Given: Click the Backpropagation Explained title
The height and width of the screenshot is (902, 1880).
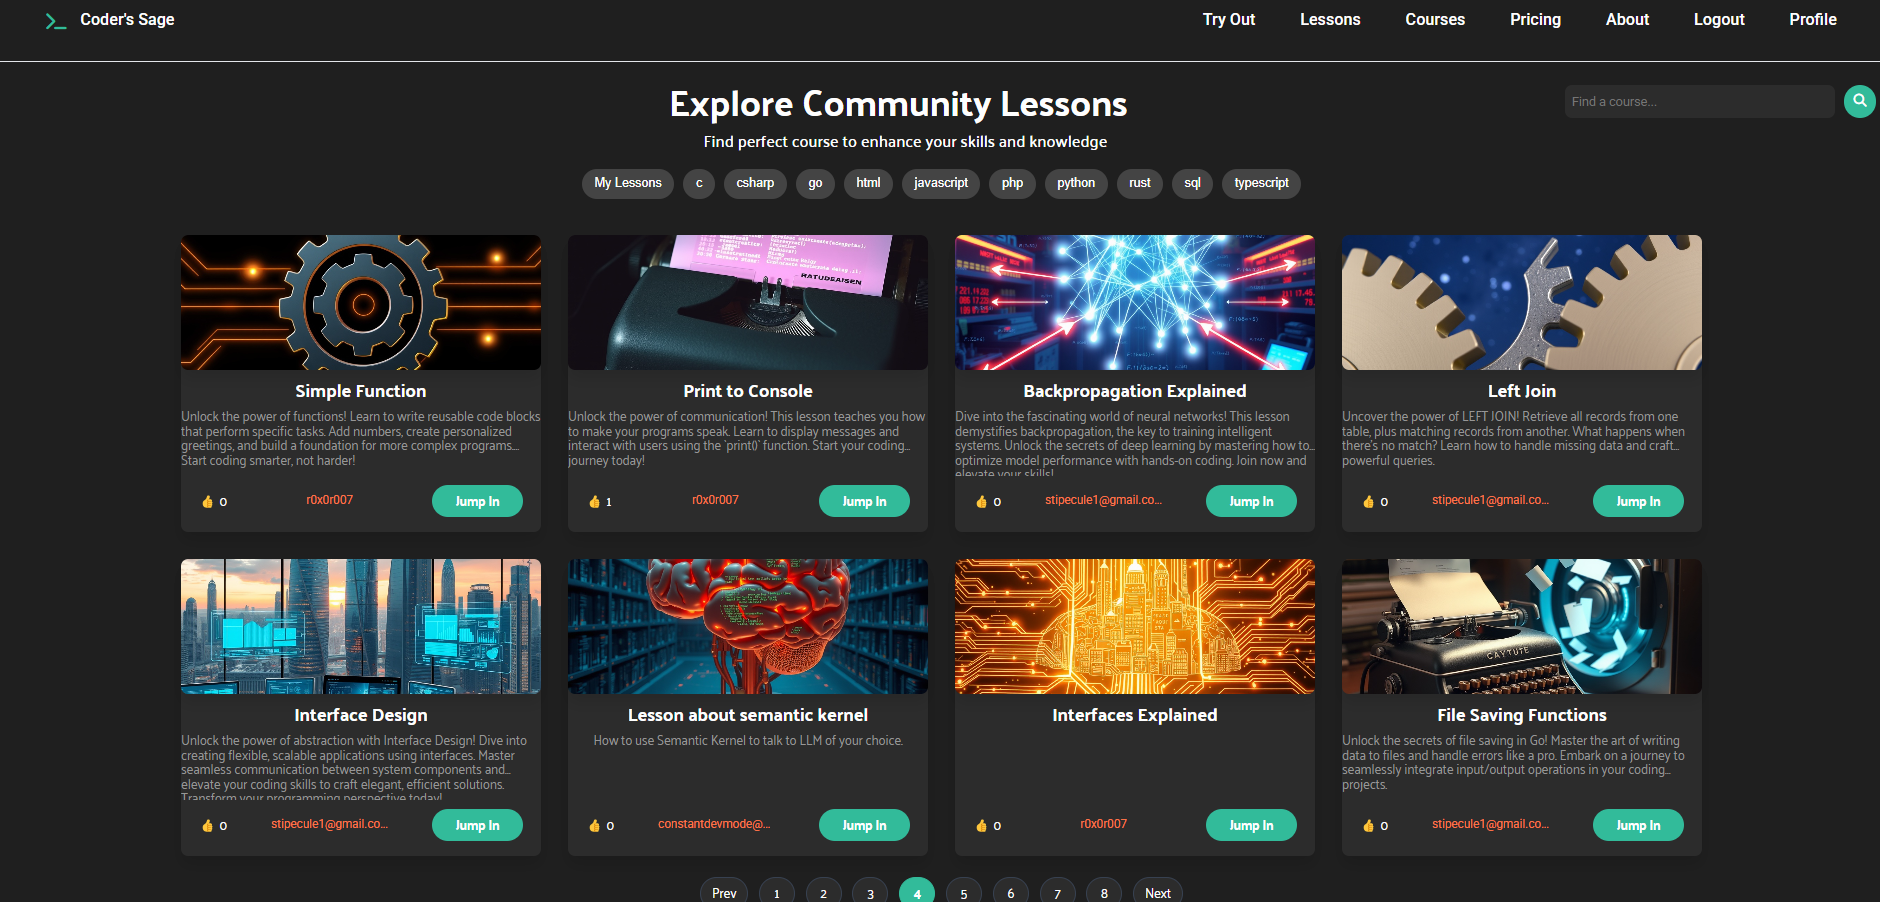Looking at the screenshot, I should click(1135, 391).
